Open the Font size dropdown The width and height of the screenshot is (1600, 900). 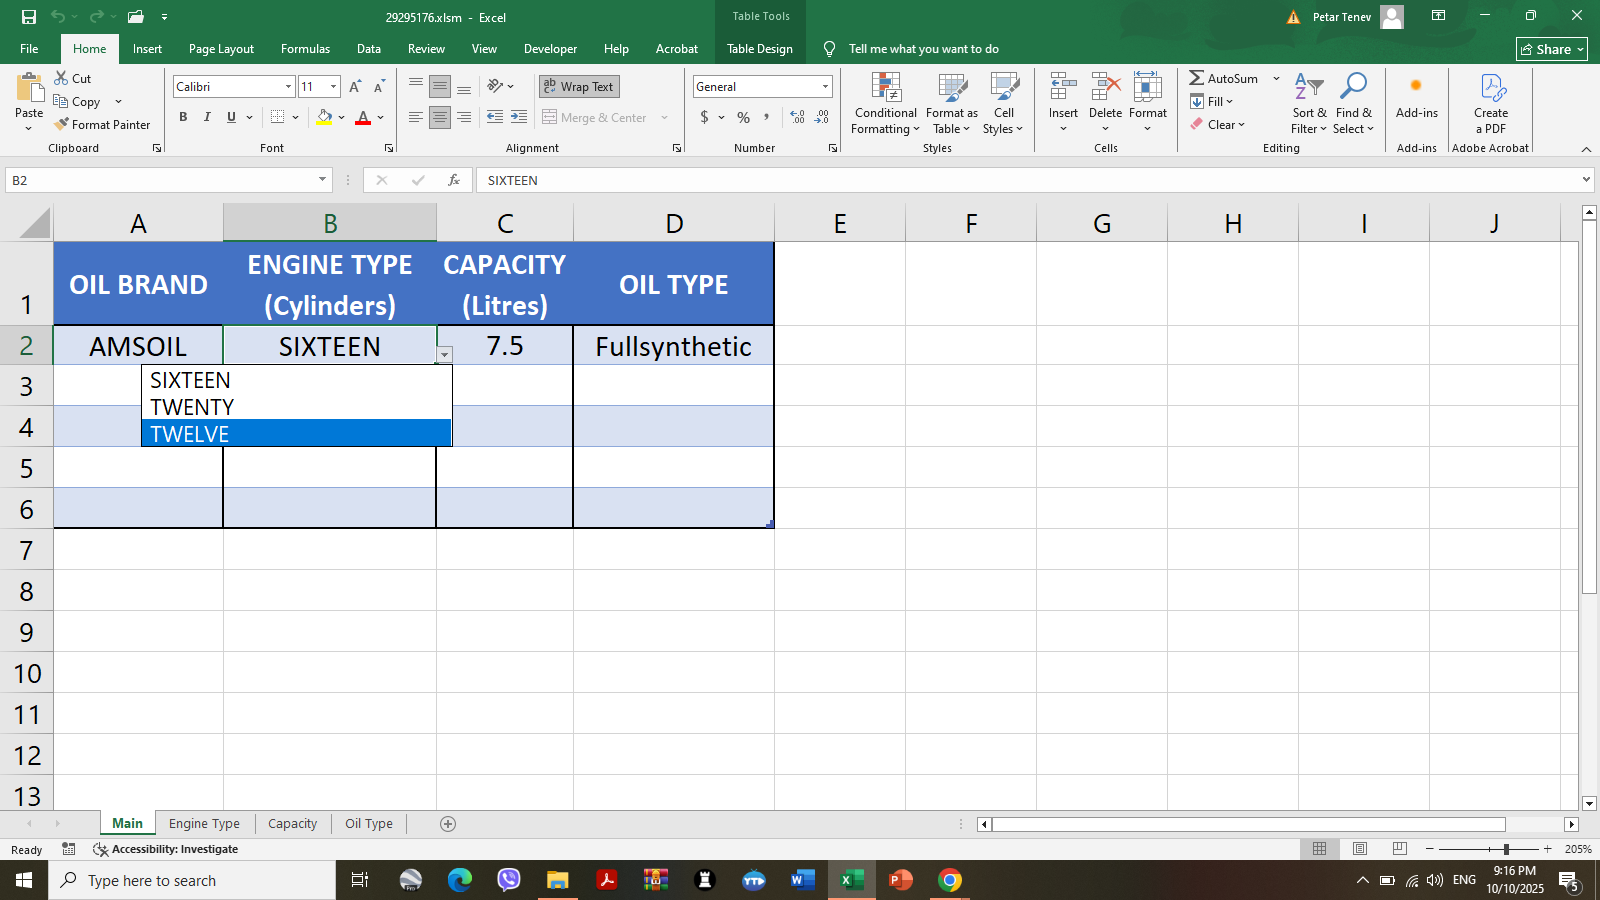click(x=333, y=87)
